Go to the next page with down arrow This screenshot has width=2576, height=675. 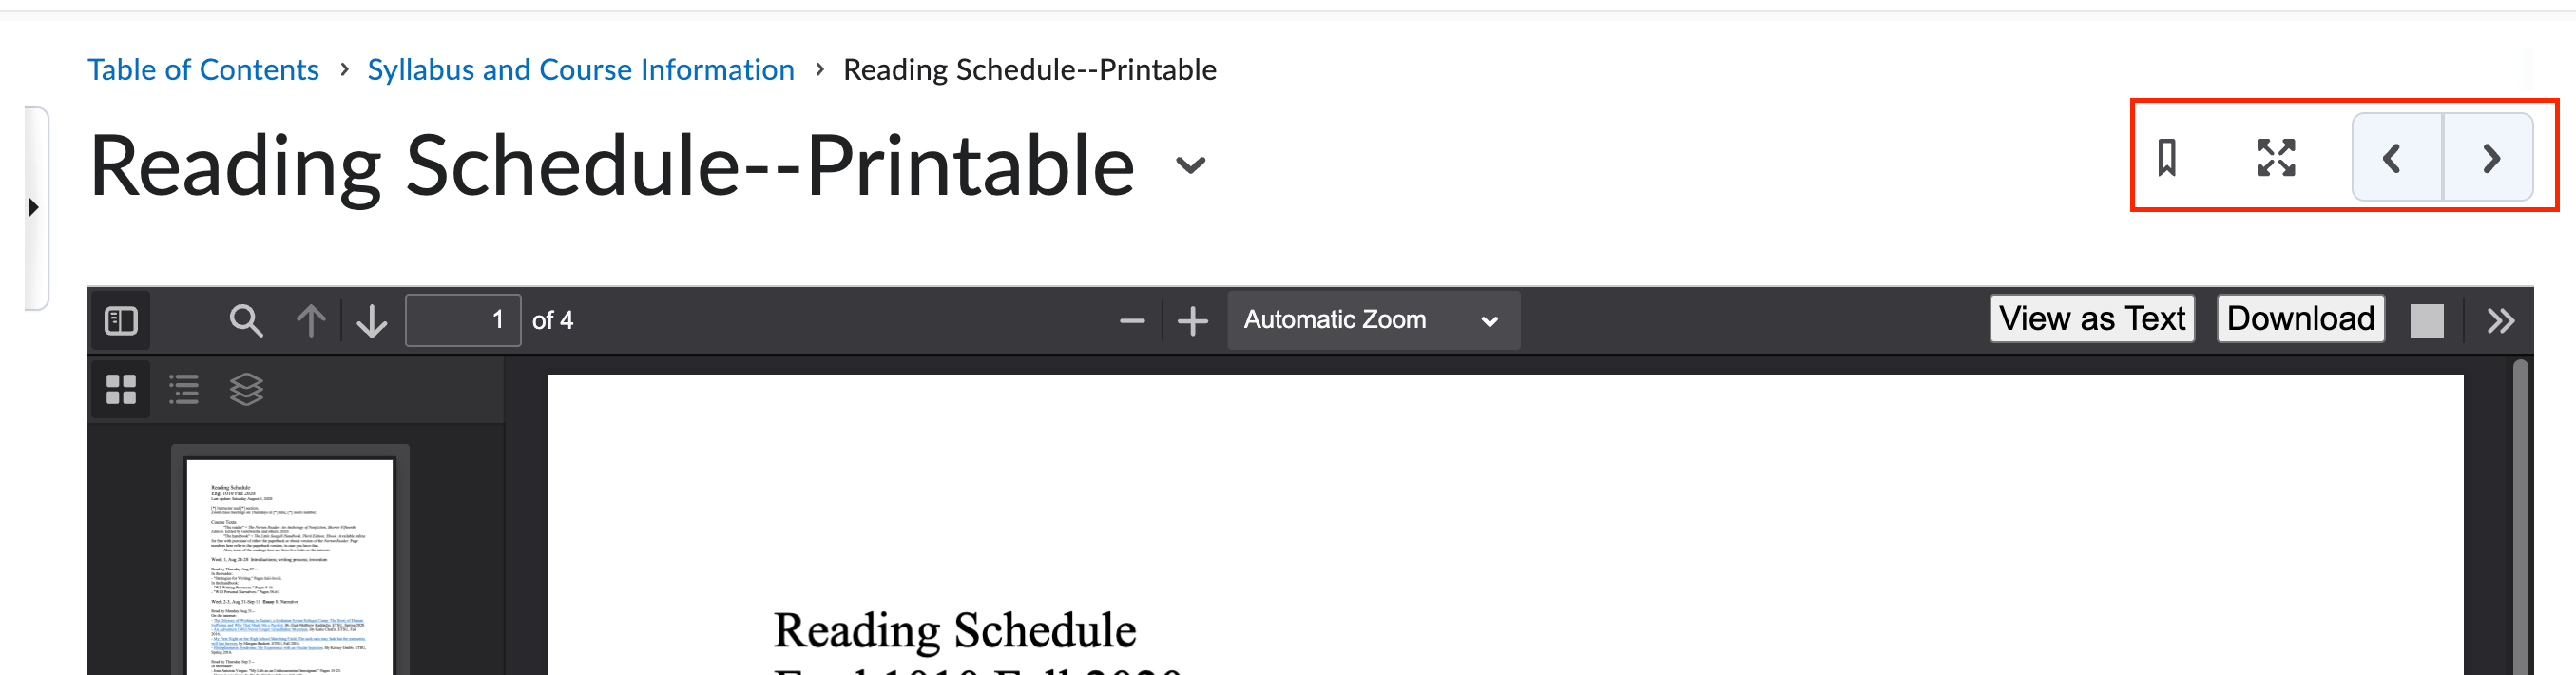(371, 320)
